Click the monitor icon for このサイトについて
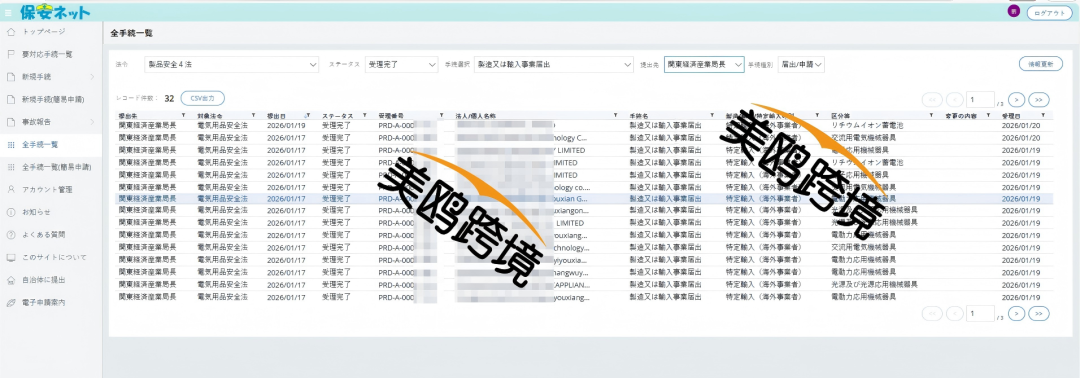This screenshot has width=1080, height=378. click(10, 258)
